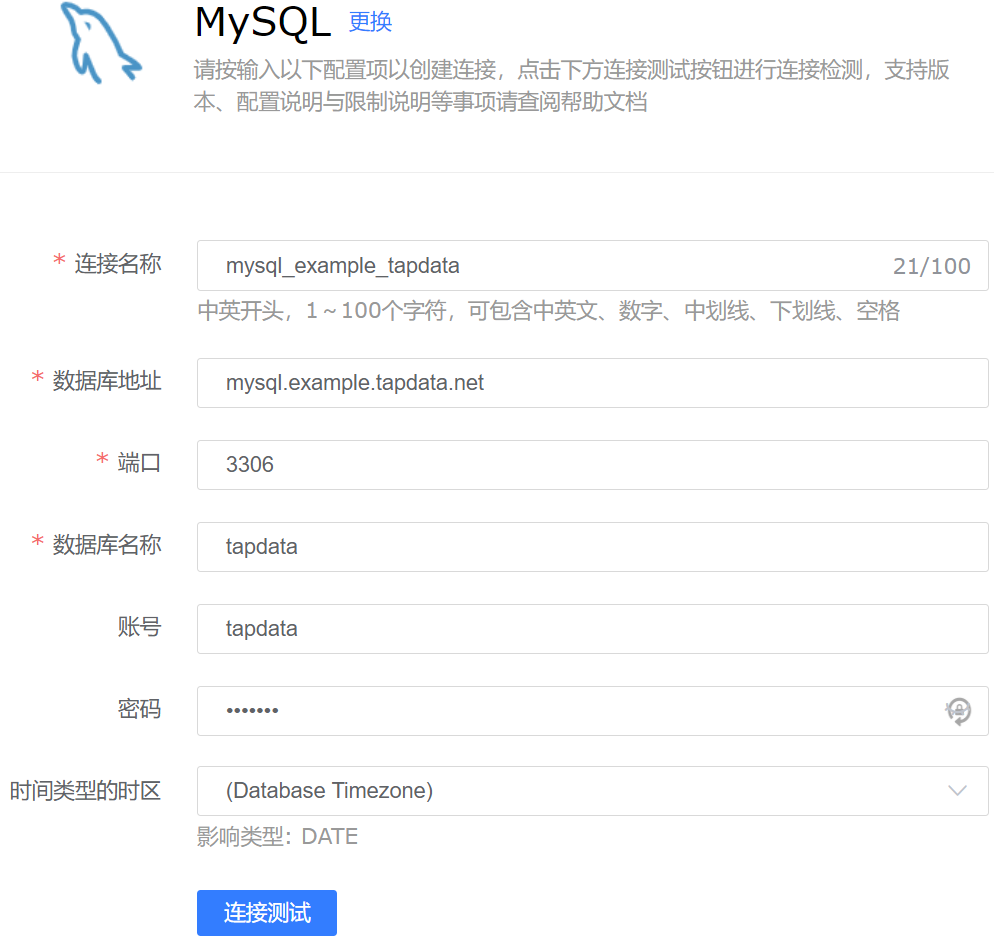994x939 pixels.
Task: Click the 连接名称 field label
Action: tap(118, 263)
